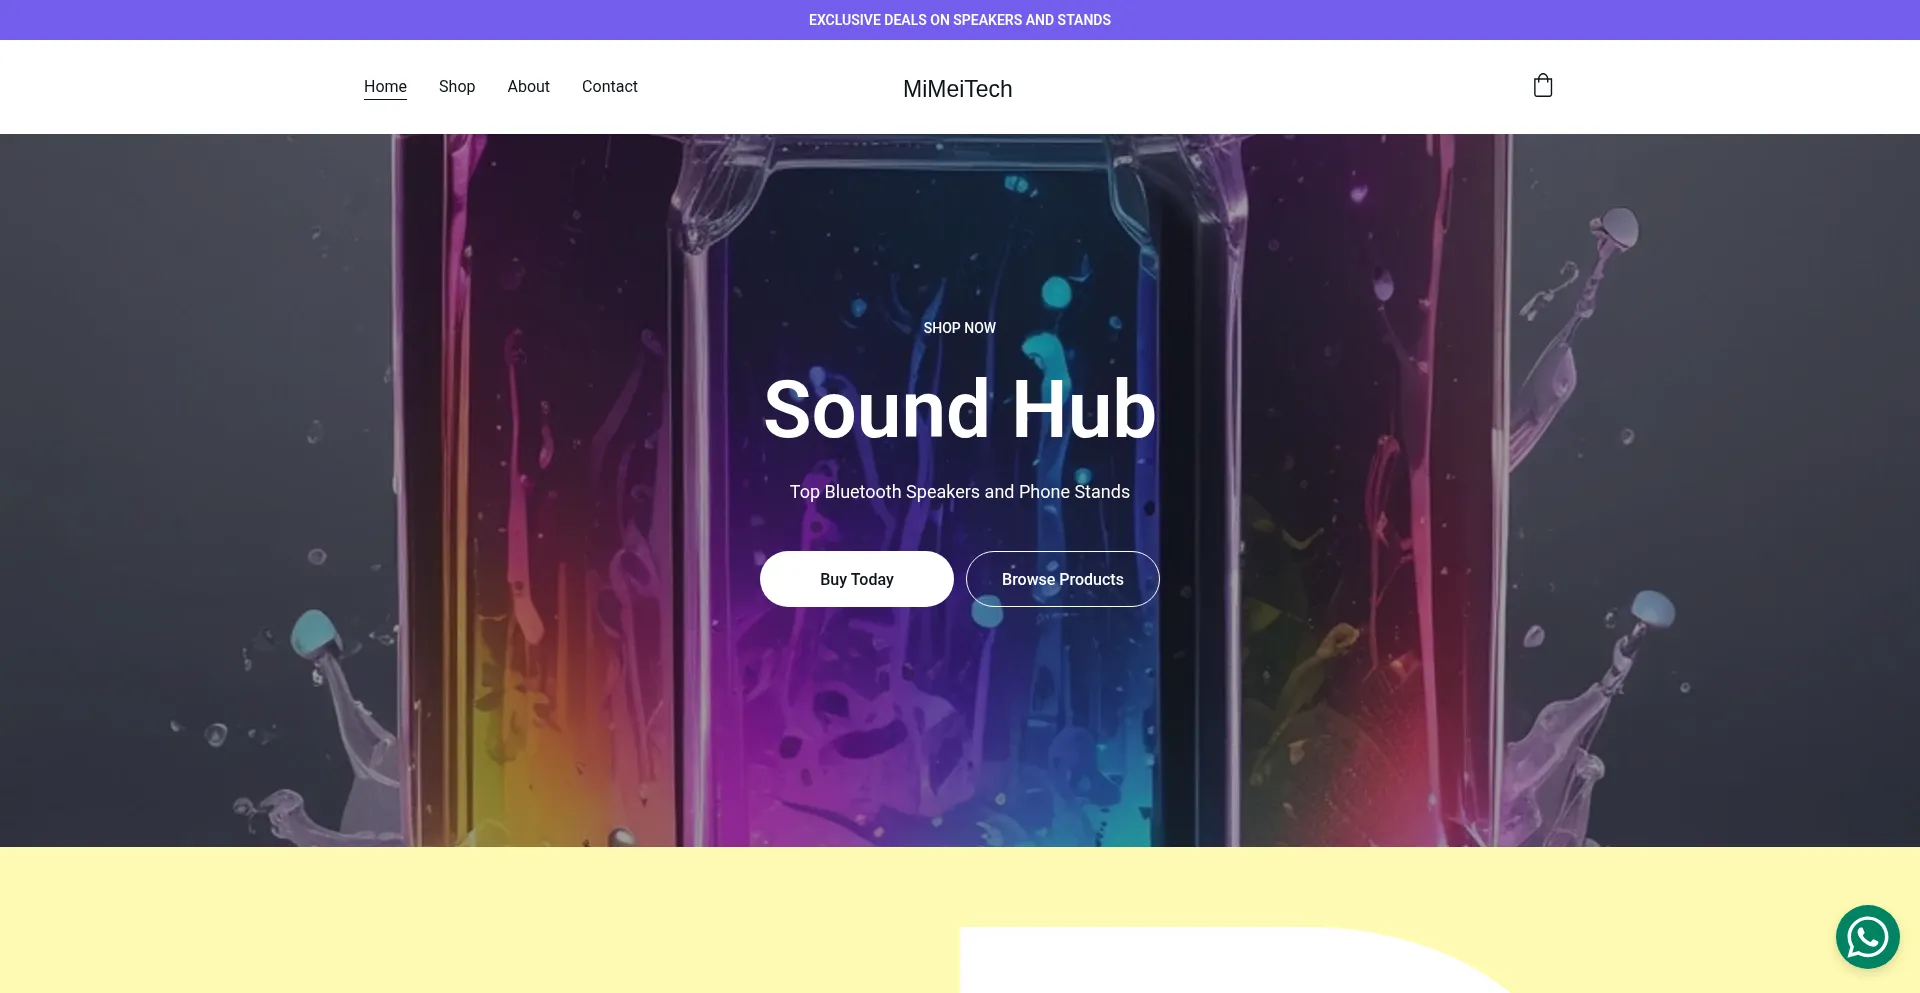
Task: Click the Buy Today button
Action: [857, 579]
